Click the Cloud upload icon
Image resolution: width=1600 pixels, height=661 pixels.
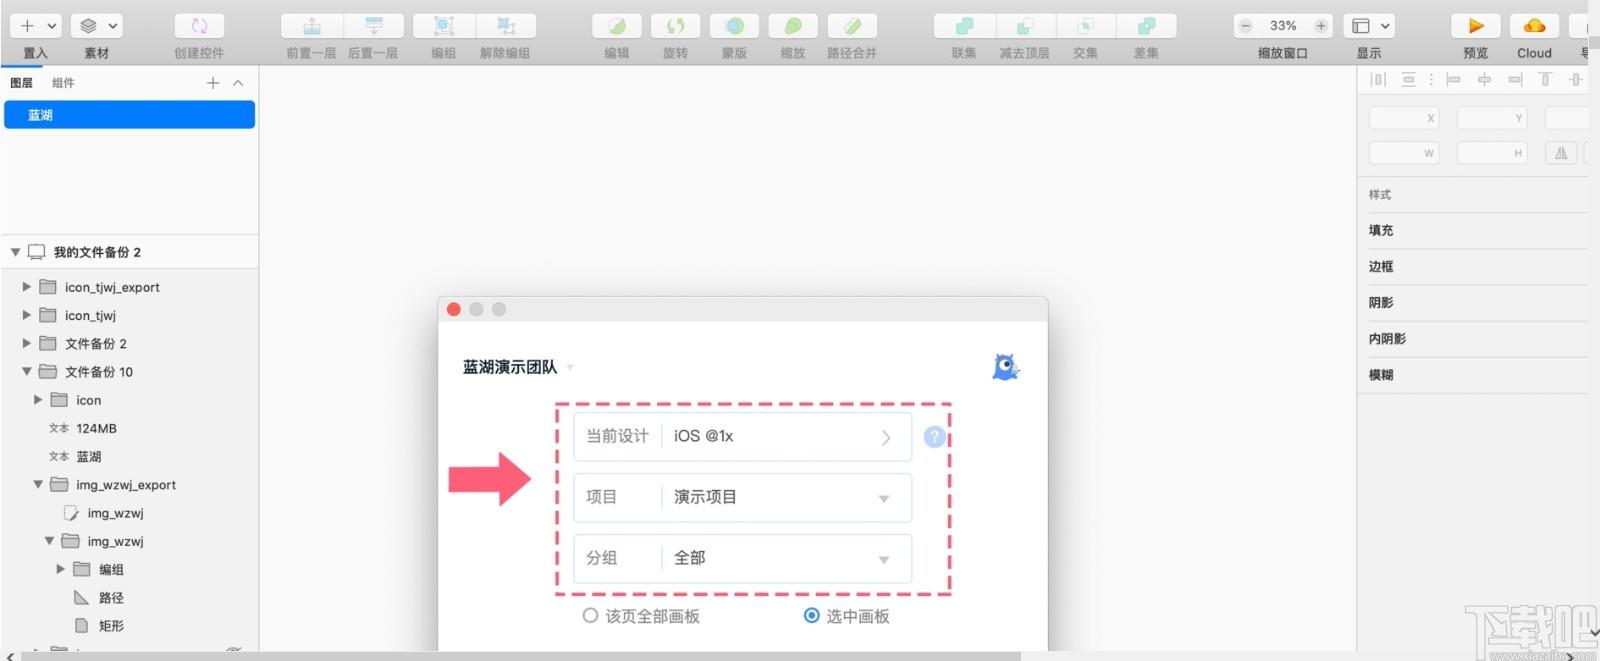click(1534, 26)
